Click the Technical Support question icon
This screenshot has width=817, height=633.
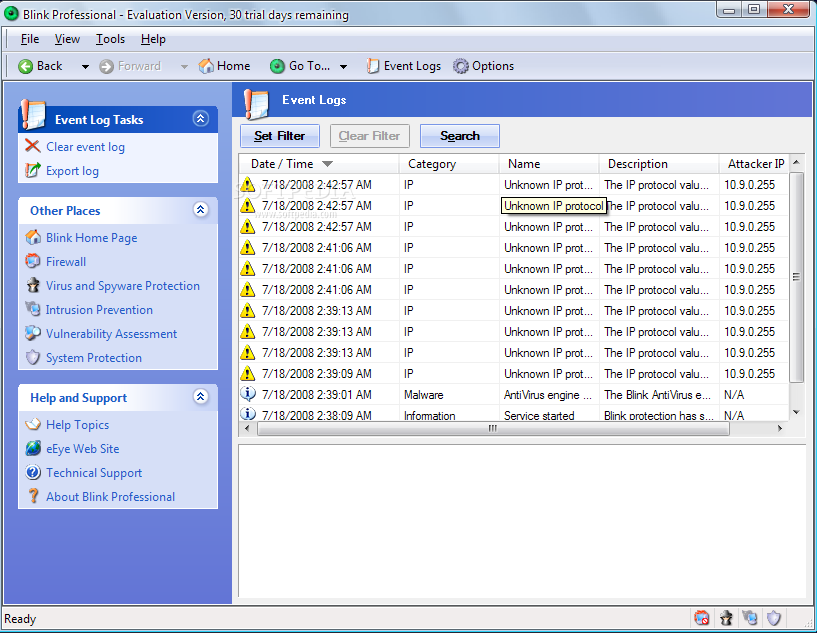[x=33, y=473]
